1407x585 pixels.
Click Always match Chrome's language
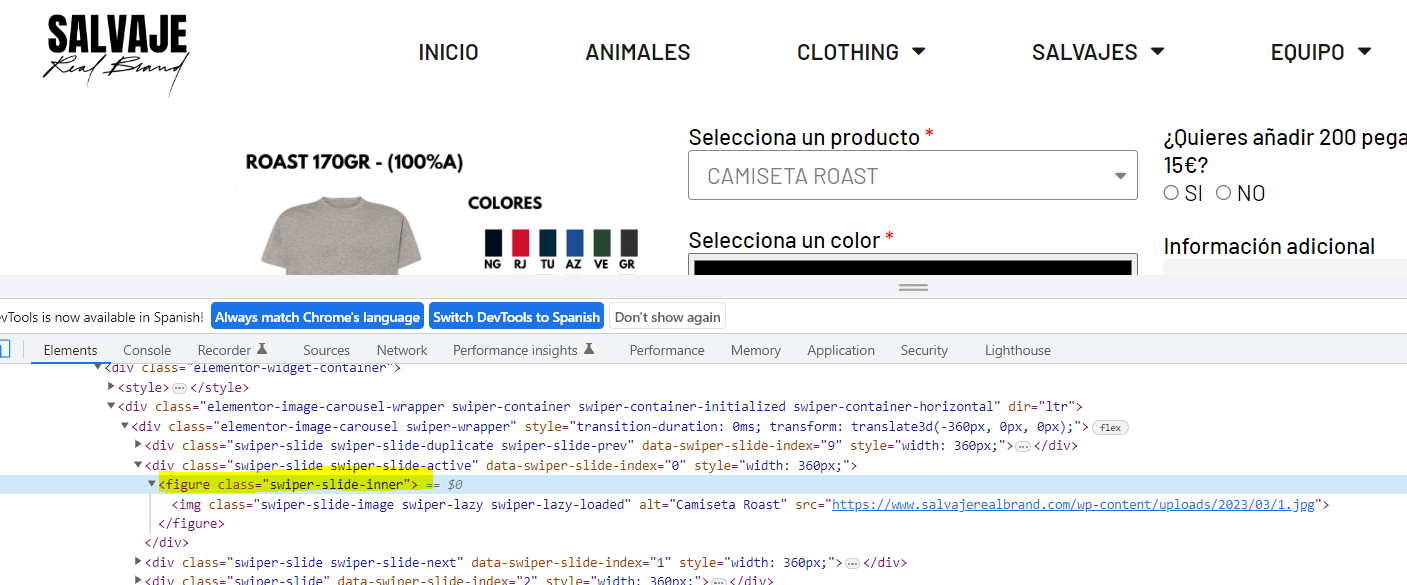(x=317, y=317)
